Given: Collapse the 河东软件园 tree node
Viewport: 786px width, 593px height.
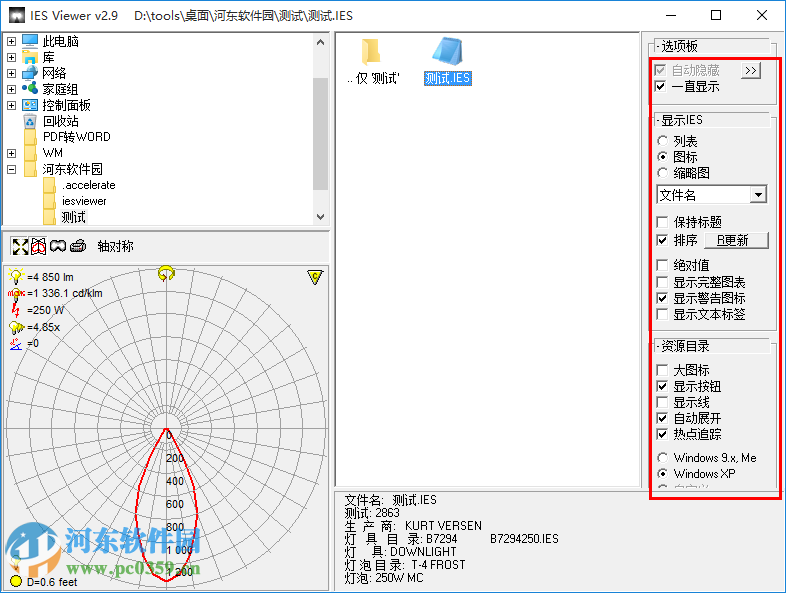Looking at the screenshot, I should click(12, 169).
